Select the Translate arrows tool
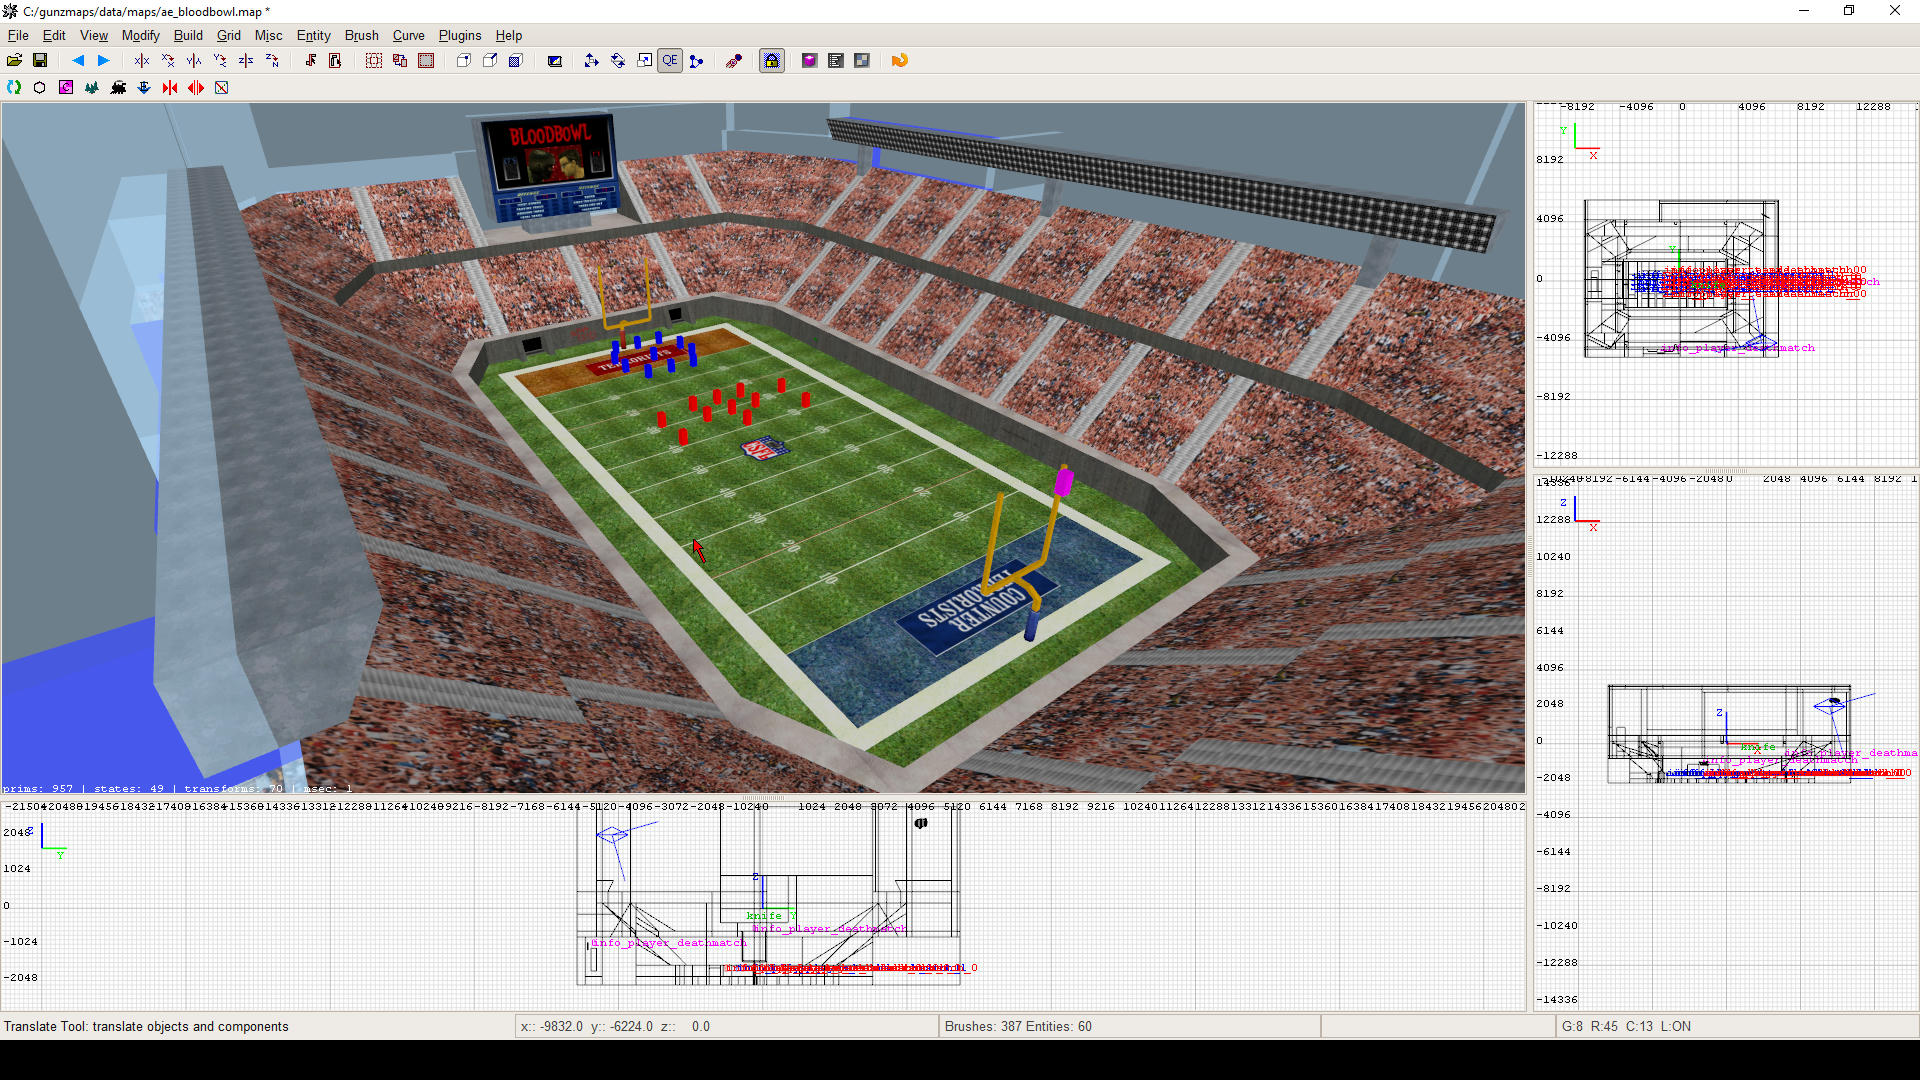The image size is (1920, 1080). (x=591, y=61)
